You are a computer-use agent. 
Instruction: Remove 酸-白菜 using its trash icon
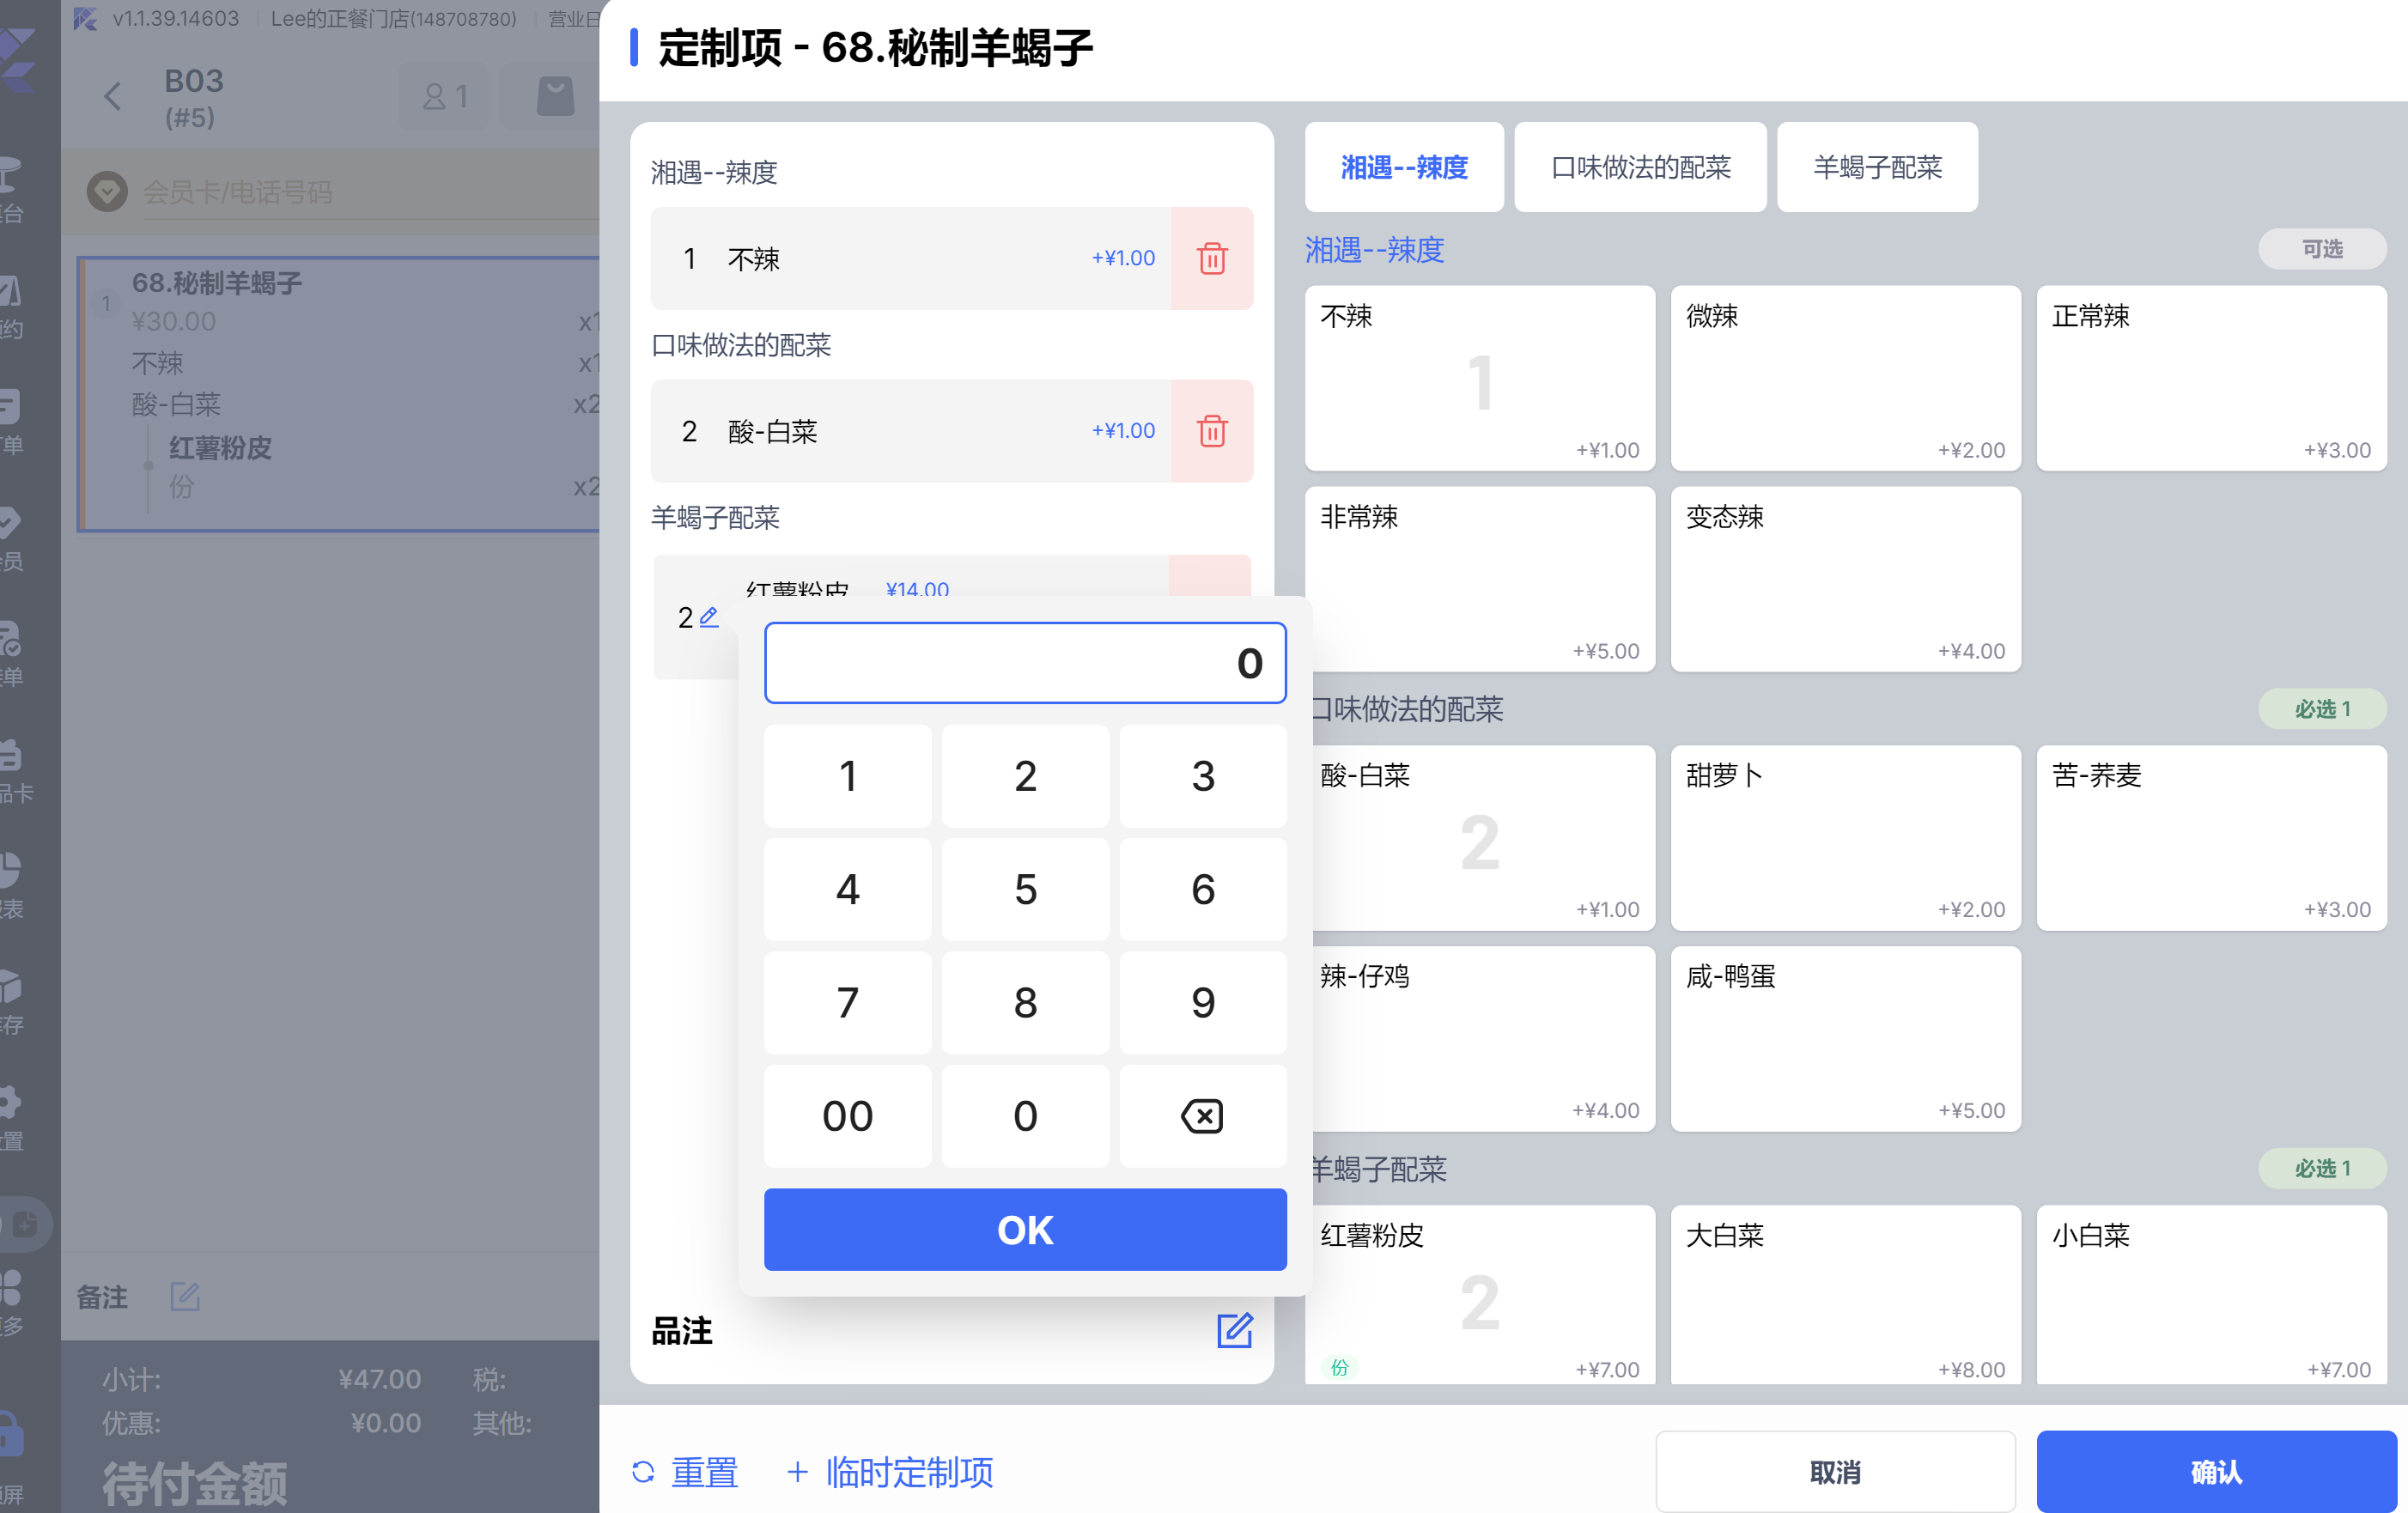coord(1211,431)
